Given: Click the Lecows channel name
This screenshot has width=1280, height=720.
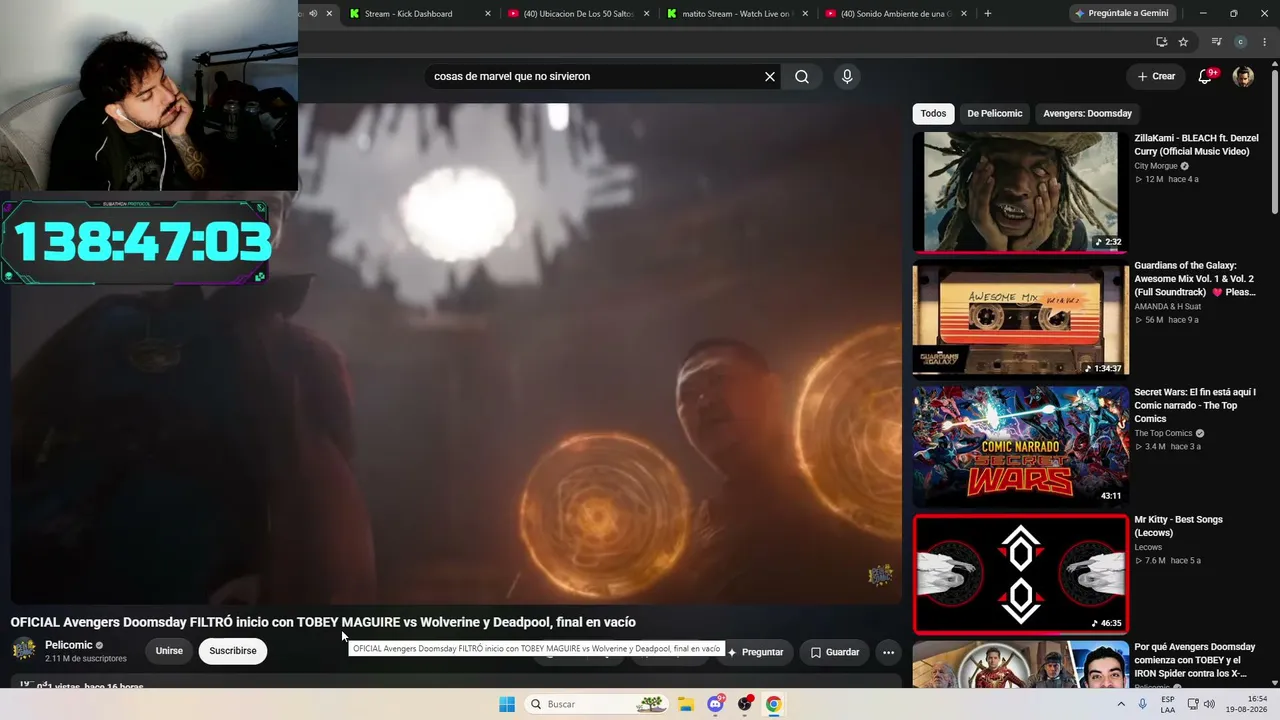Looking at the screenshot, I should pos(1148,547).
